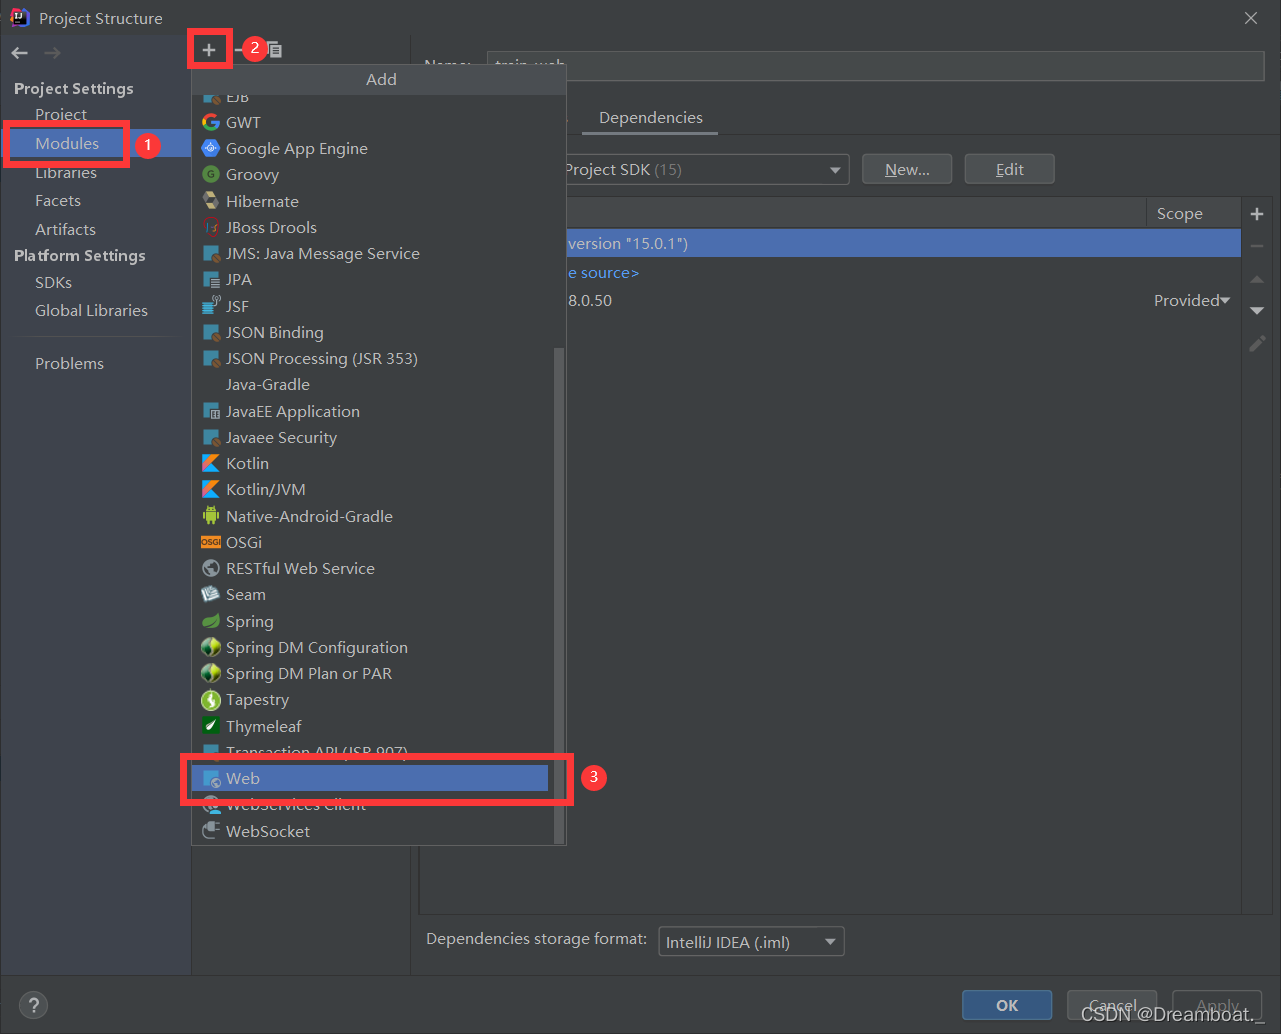This screenshot has width=1281, height=1034.
Task: Select Web from the Add menu
Action: [x=370, y=778]
